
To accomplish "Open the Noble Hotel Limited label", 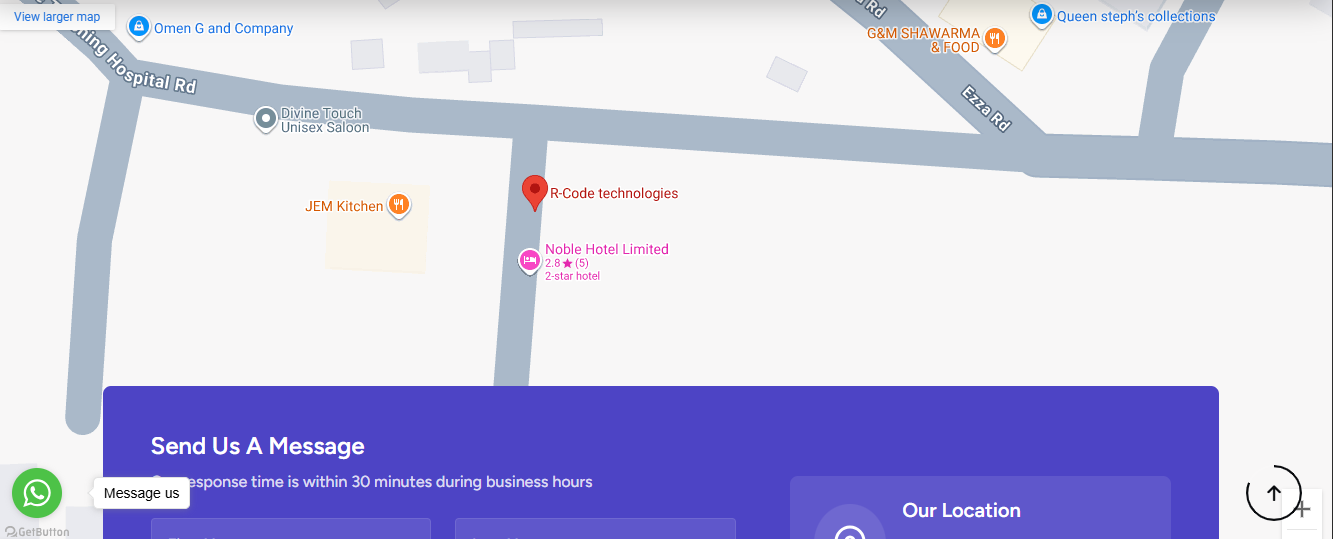I will (x=606, y=249).
